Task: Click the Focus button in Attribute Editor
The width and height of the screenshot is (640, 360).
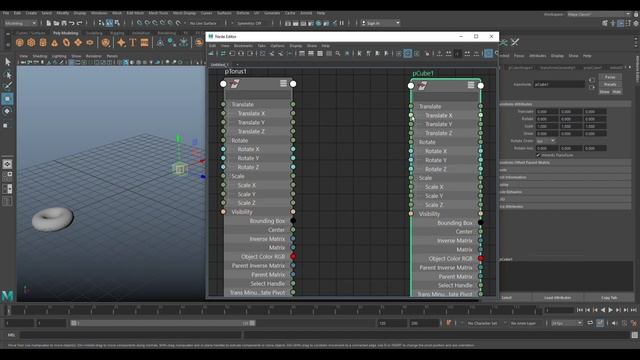Action: [610, 77]
